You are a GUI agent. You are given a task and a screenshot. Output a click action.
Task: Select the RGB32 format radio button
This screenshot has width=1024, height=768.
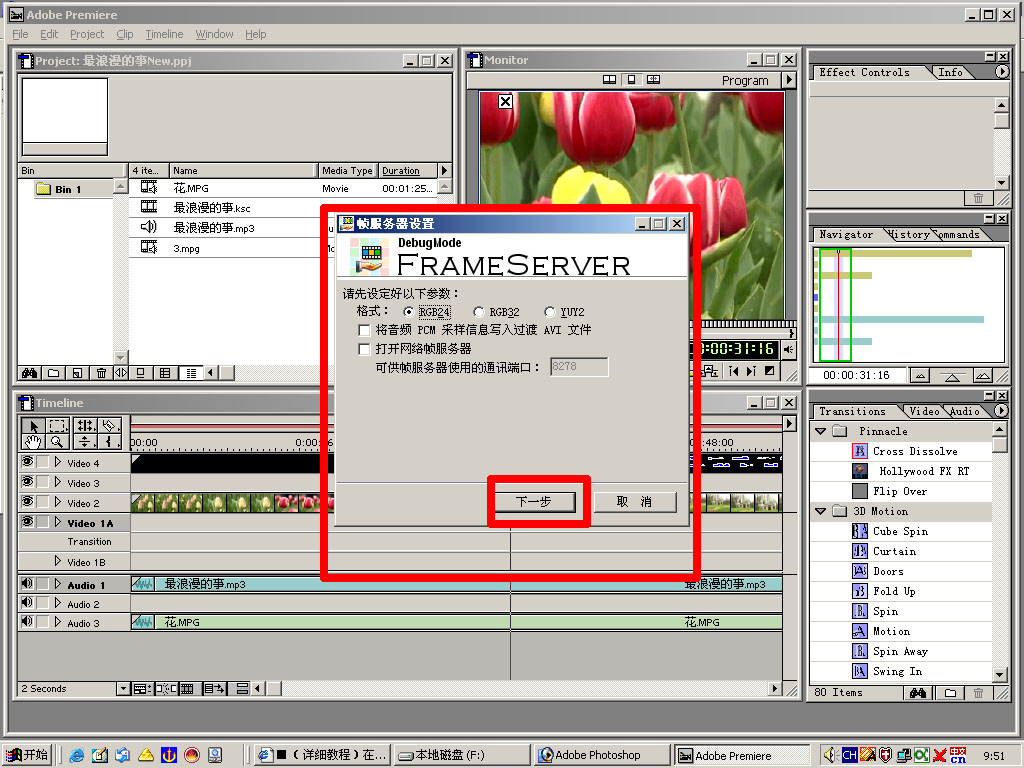coord(479,312)
